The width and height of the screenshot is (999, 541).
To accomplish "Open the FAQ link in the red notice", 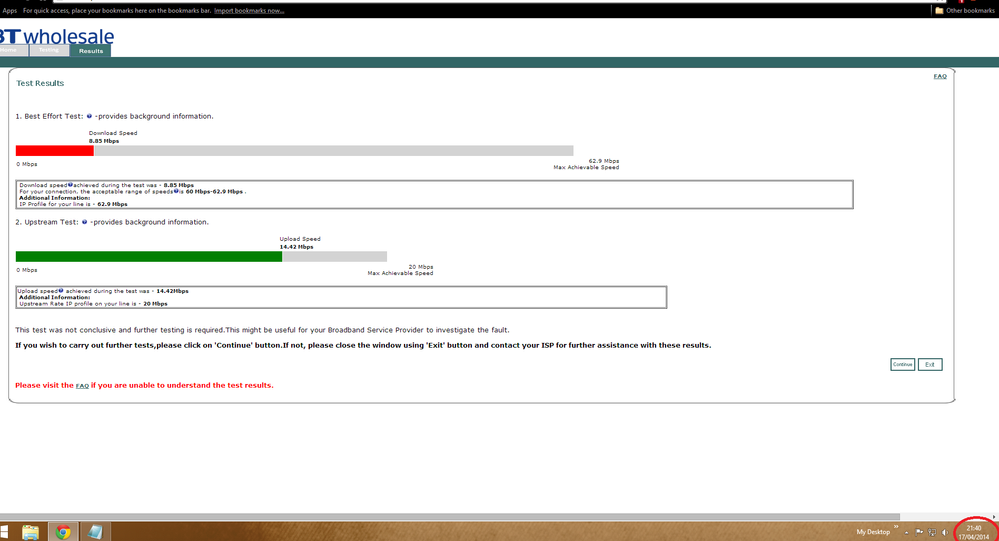I will tap(82, 386).
